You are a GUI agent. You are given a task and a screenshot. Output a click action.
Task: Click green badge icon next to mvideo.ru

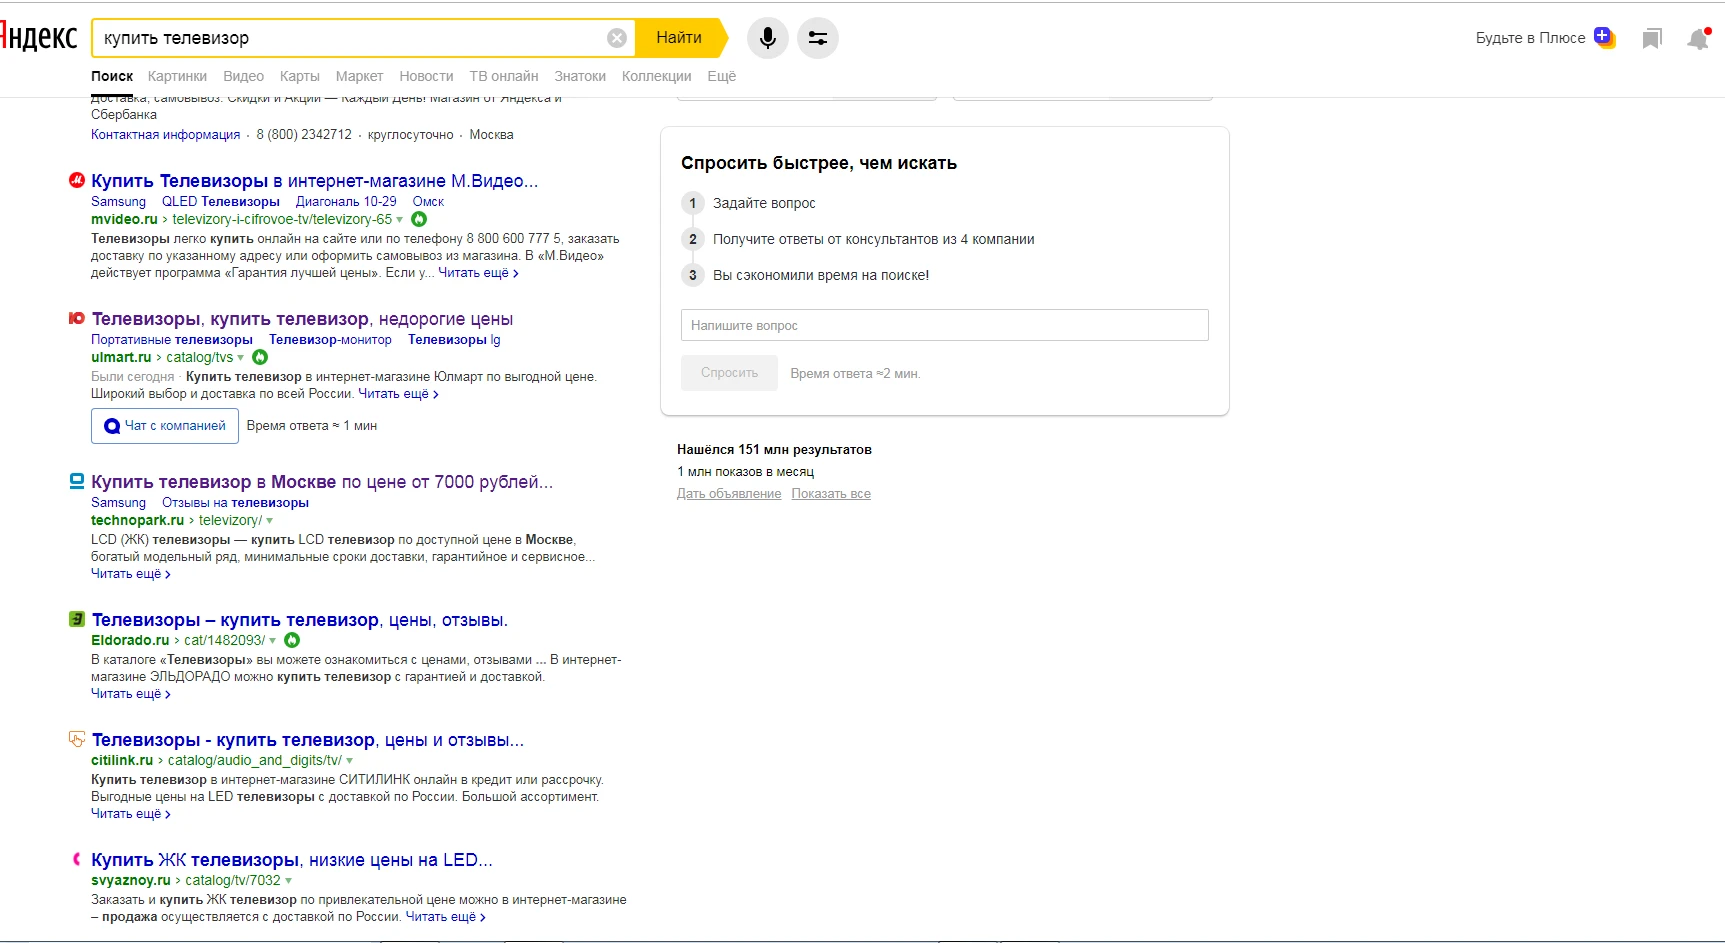coord(419,219)
